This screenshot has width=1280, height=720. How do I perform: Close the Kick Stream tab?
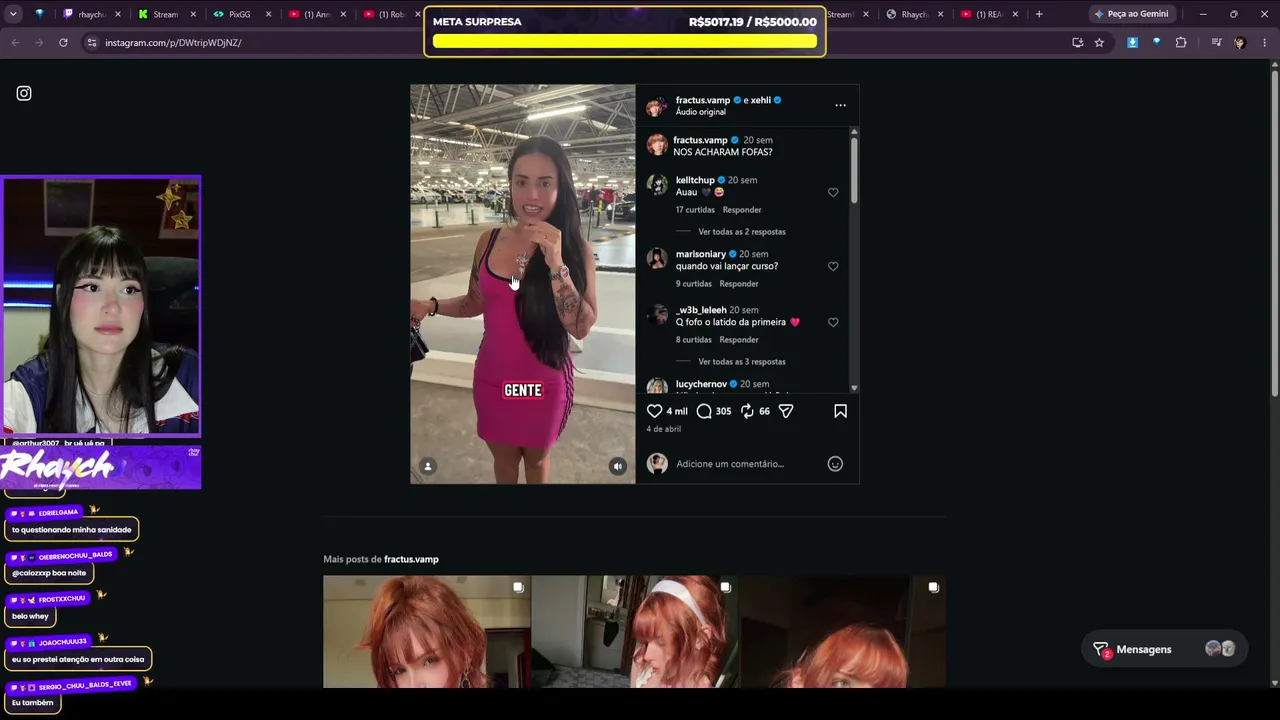click(192, 14)
